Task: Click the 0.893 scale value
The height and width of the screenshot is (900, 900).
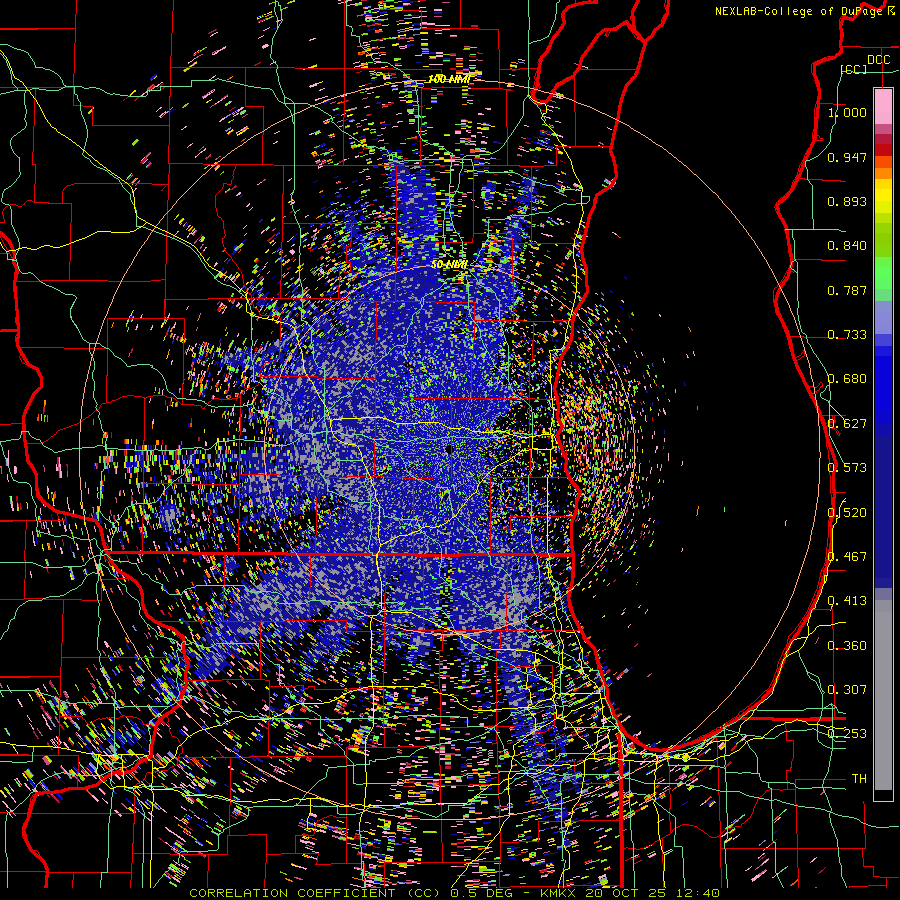Action: click(x=847, y=201)
